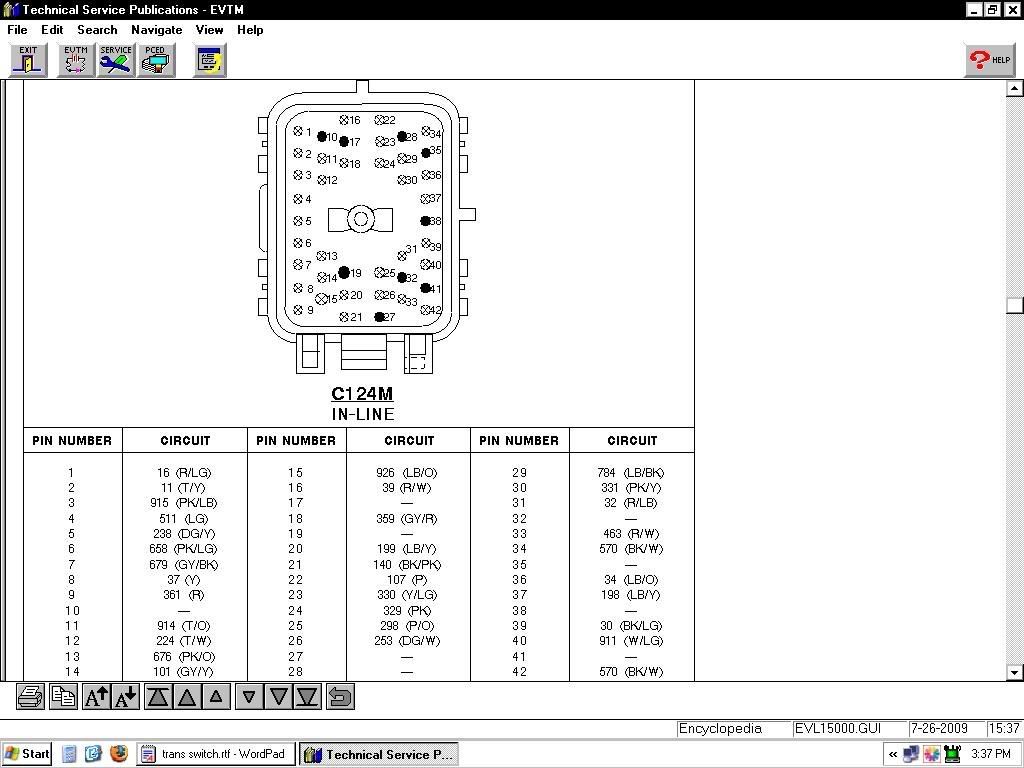Open the Help menu
The height and width of the screenshot is (768, 1024).
(250, 30)
